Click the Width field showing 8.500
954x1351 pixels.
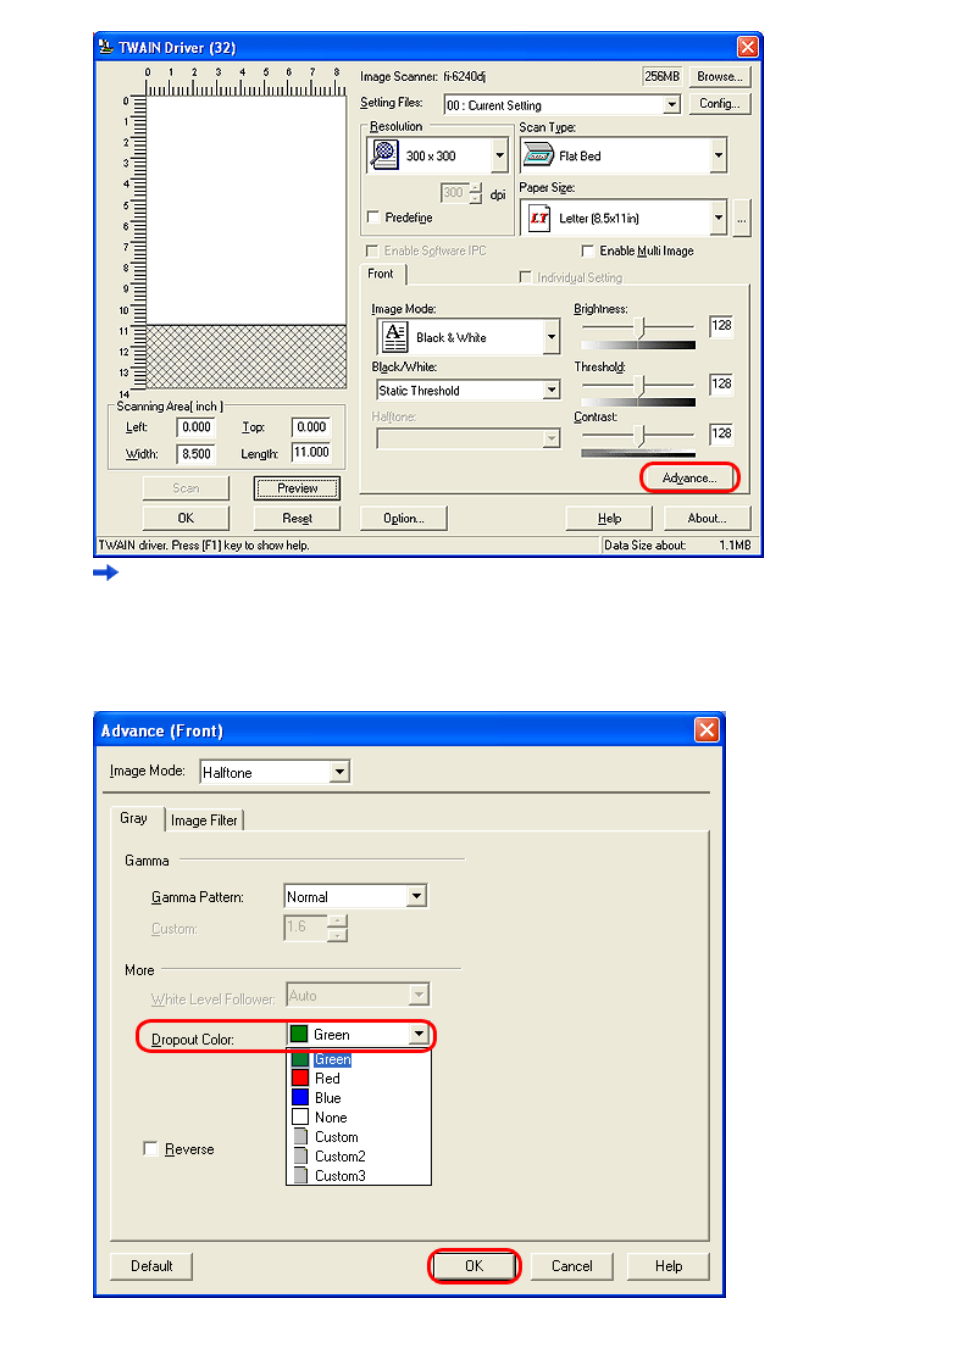pyautogui.click(x=196, y=454)
